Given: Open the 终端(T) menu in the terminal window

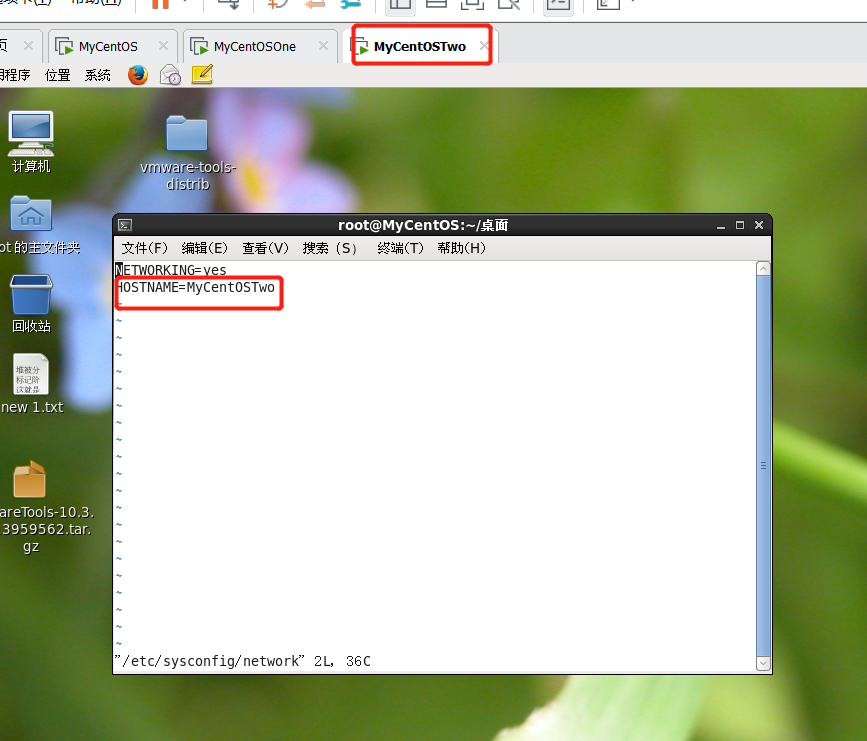Looking at the screenshot, I should coord(399,248).
